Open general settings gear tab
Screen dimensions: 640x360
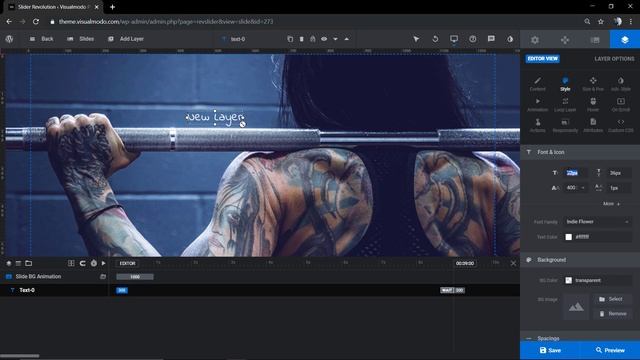click(x=535, y=40)
